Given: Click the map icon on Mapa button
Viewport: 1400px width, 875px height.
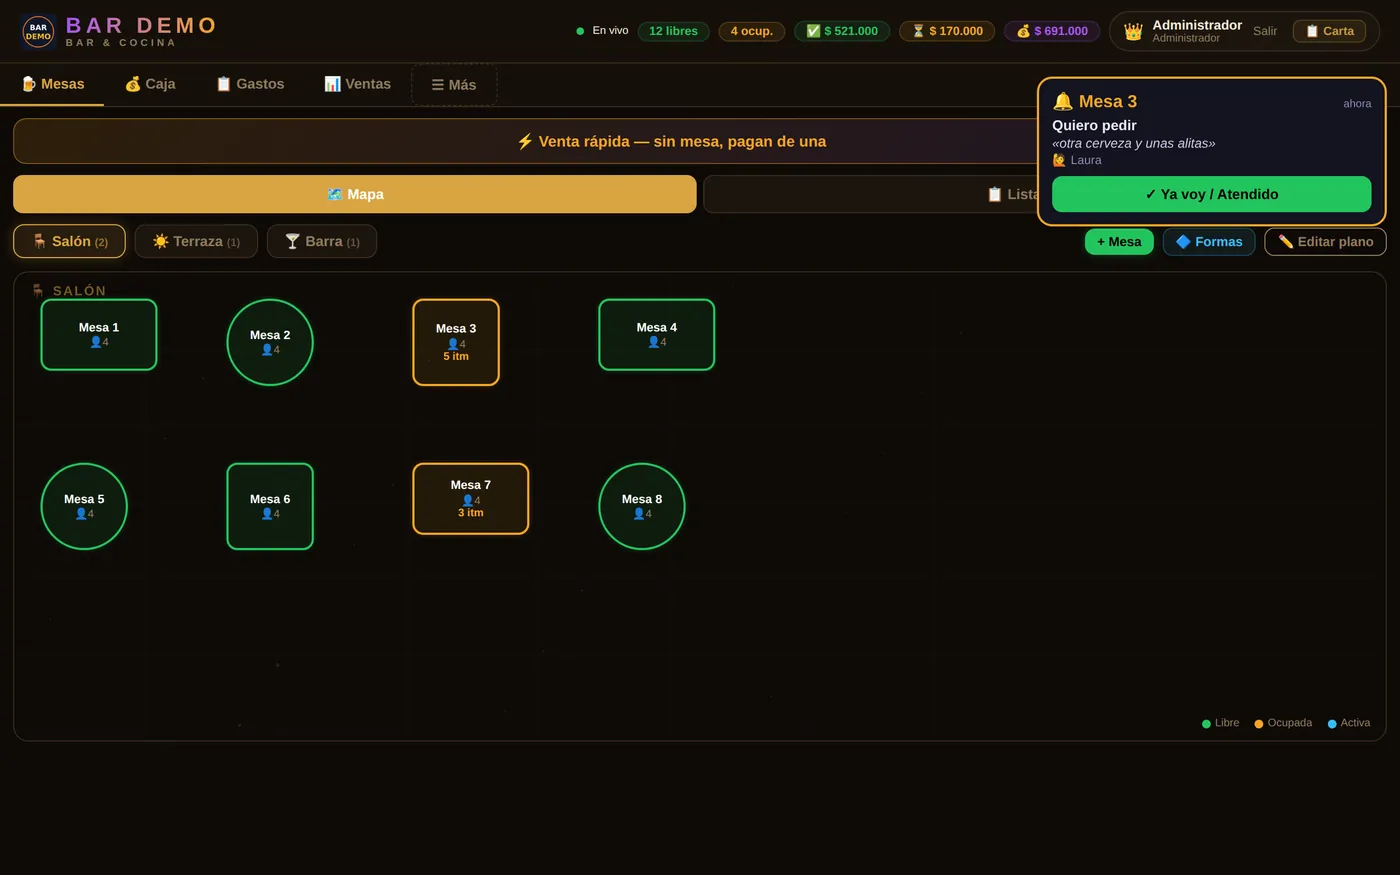Looking at the screenshot, I should pos(335,194).
